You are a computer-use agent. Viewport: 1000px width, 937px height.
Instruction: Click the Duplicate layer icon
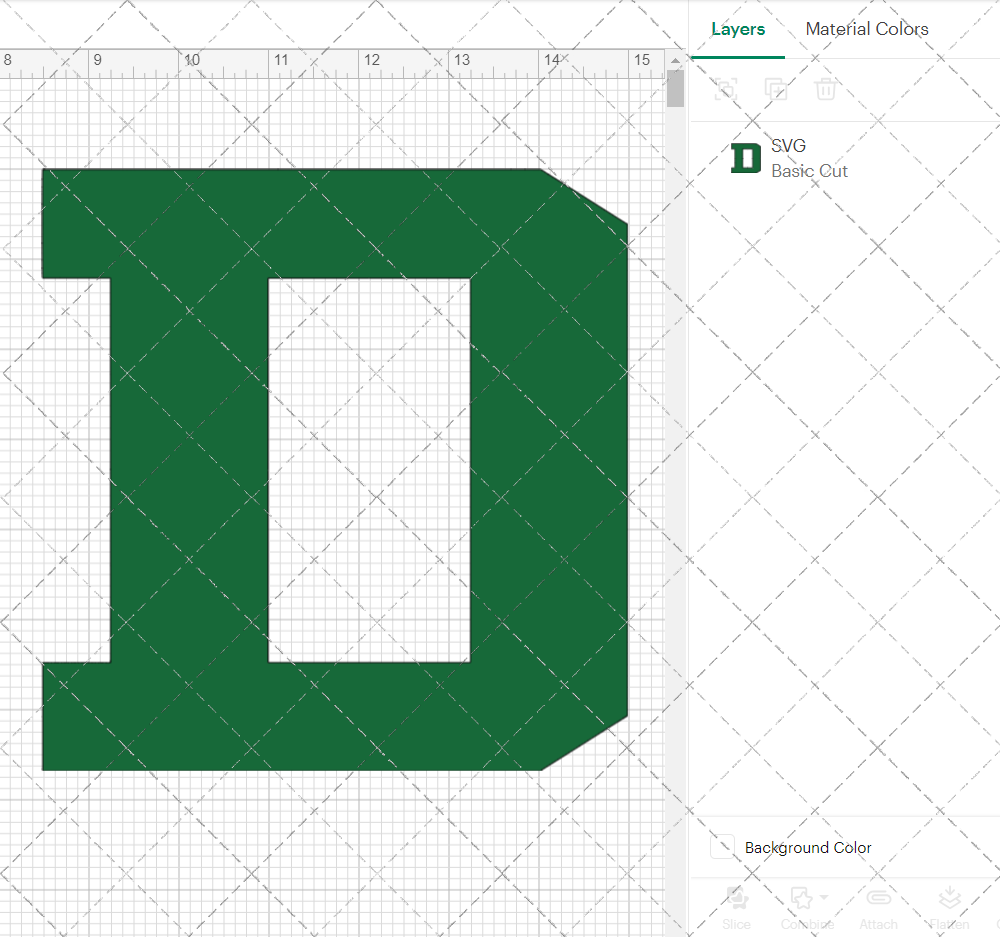click(776, 89)
